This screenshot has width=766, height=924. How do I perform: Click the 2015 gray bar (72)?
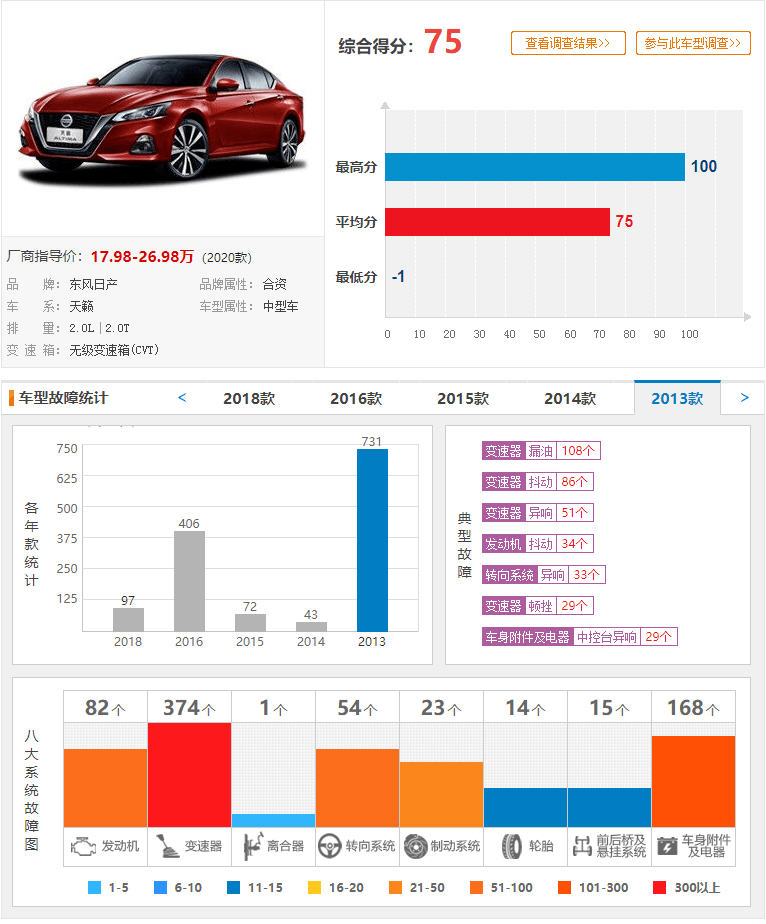[x=250, y=622]
